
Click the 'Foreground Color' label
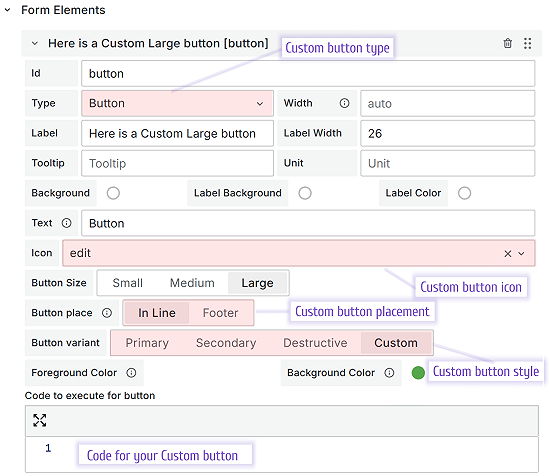point(74,373)
